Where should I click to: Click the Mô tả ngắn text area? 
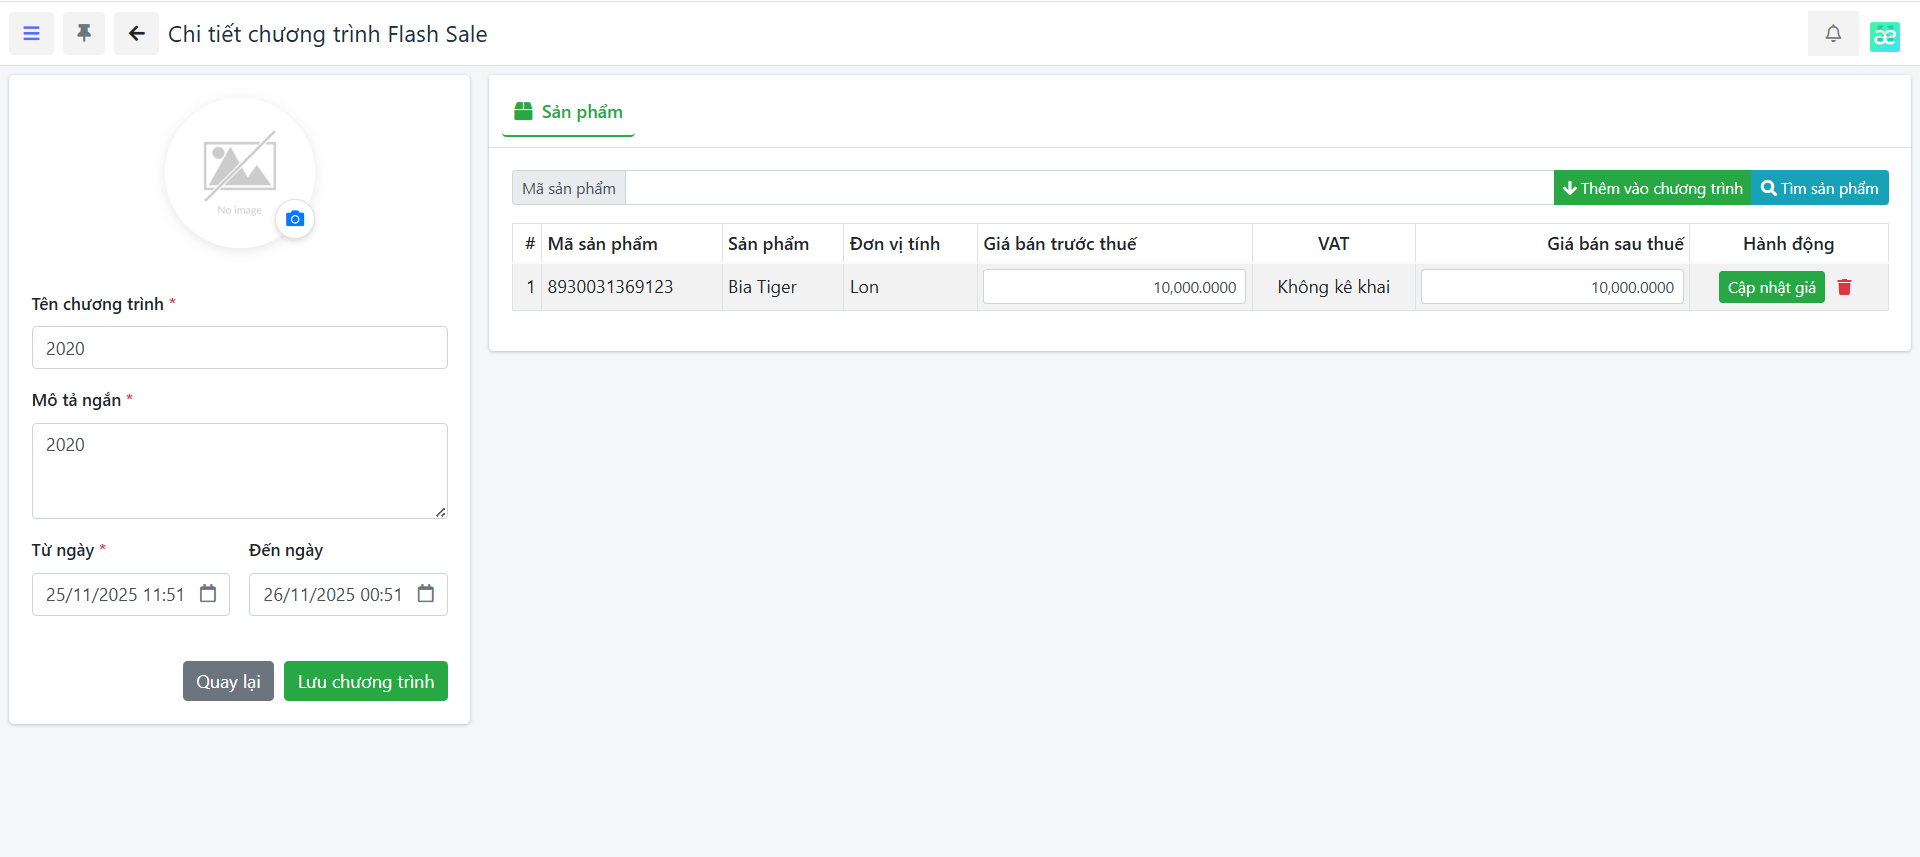coord(240,470)
